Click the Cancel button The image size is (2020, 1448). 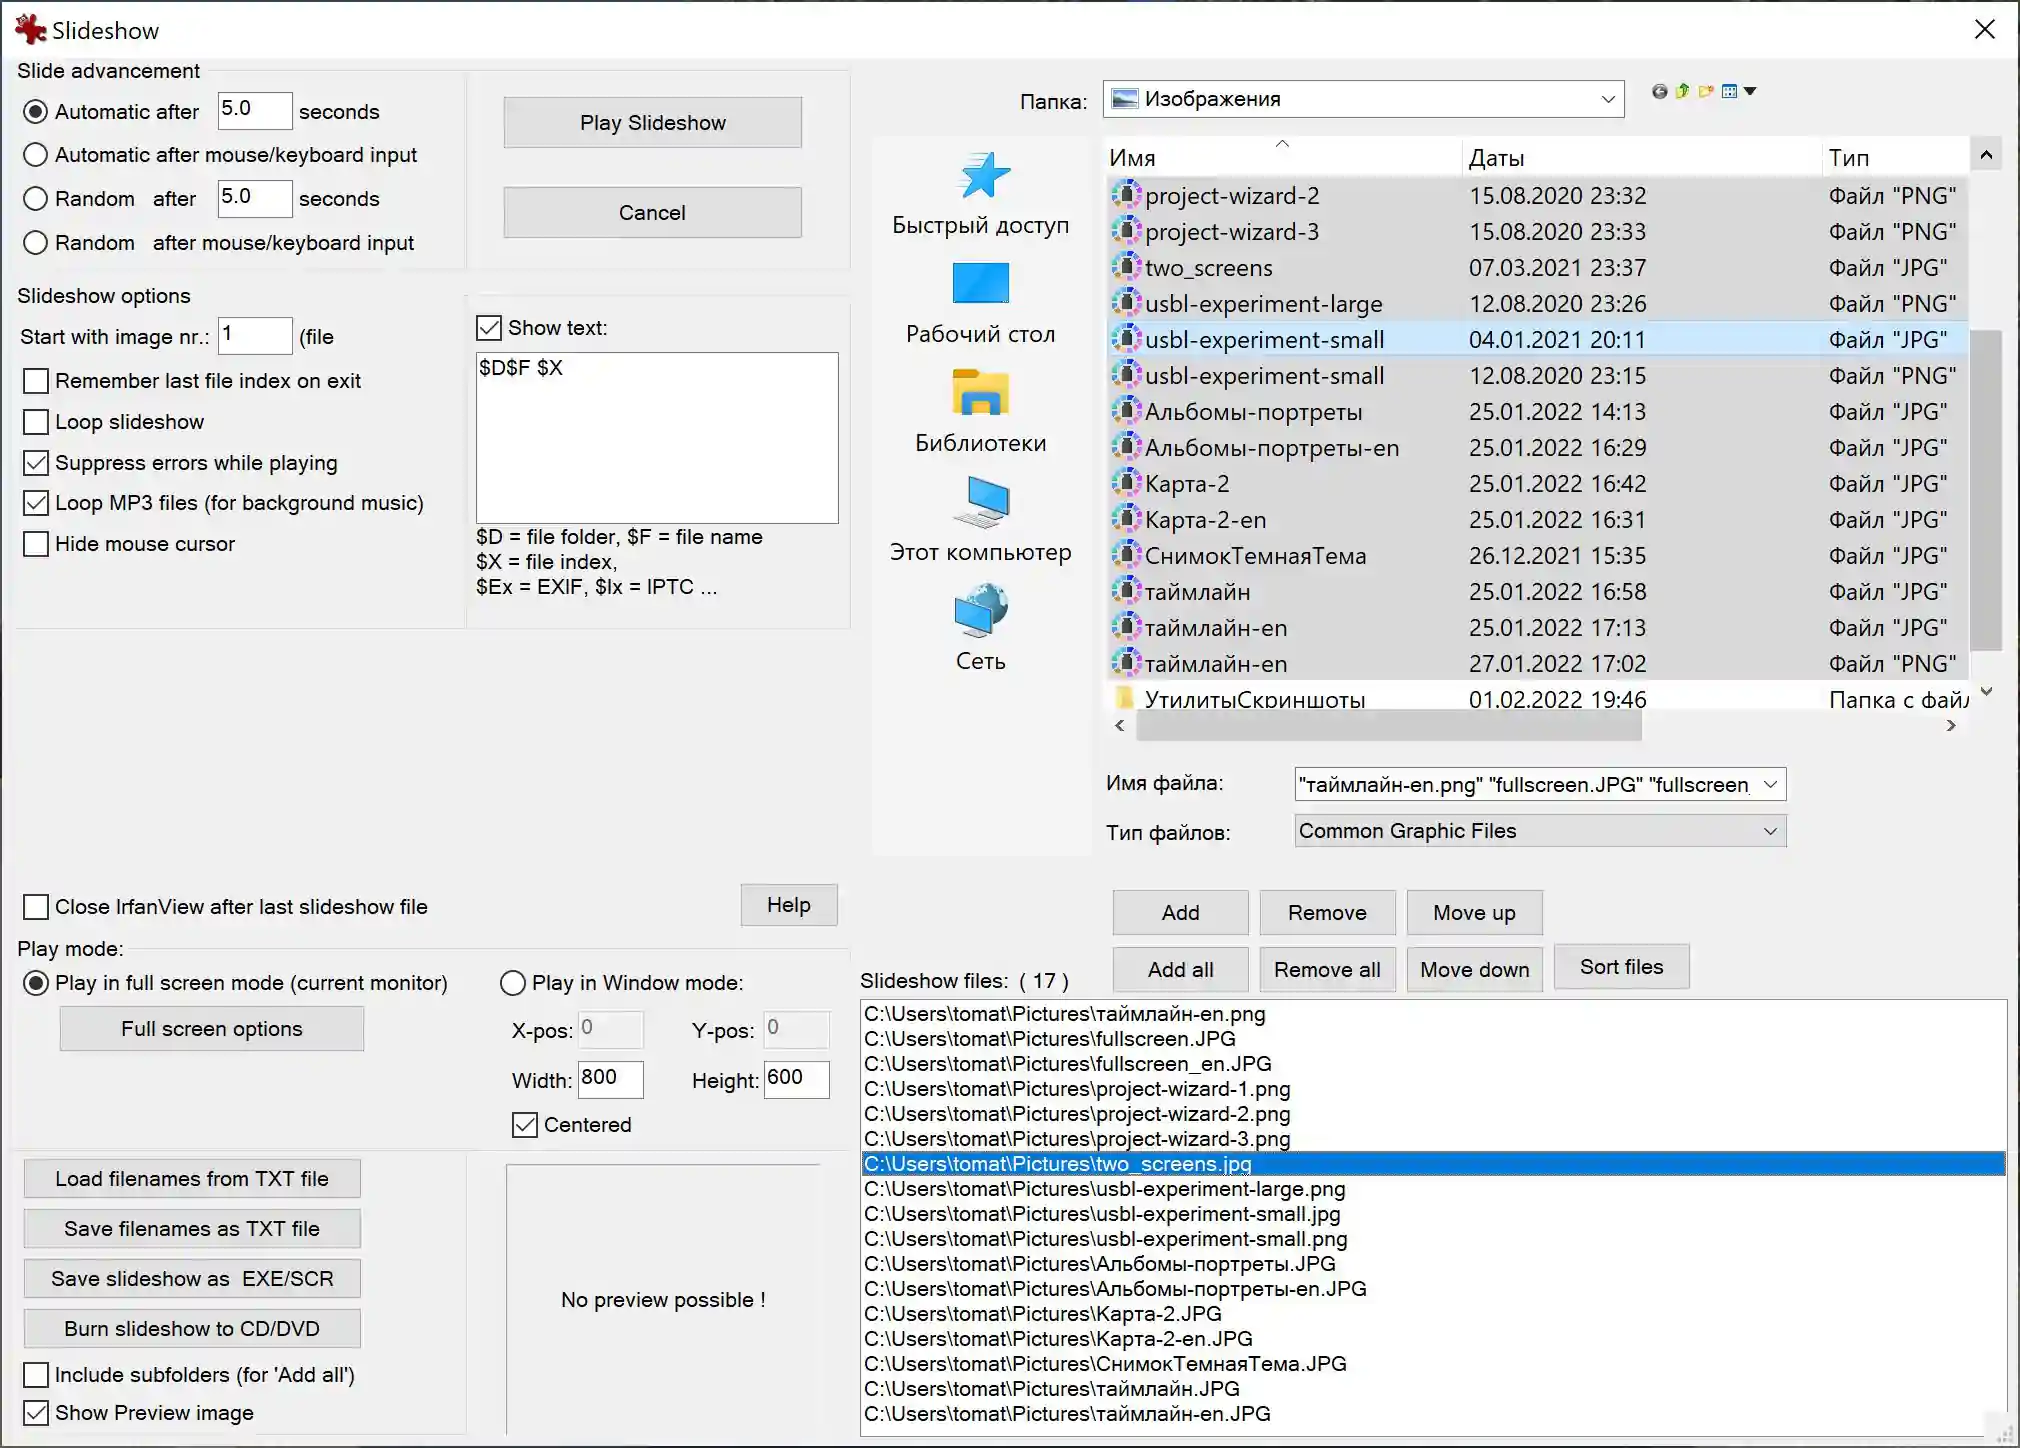653,213
